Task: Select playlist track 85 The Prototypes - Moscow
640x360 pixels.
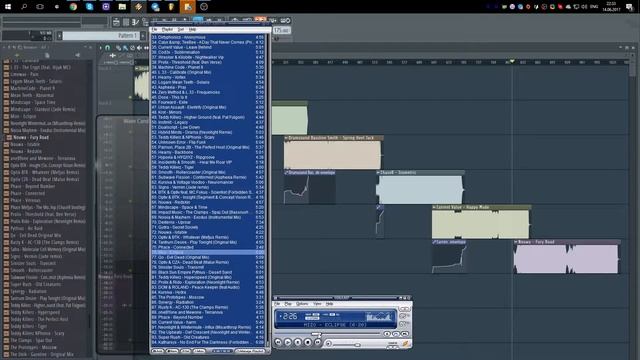Action: tap(208, 297)
